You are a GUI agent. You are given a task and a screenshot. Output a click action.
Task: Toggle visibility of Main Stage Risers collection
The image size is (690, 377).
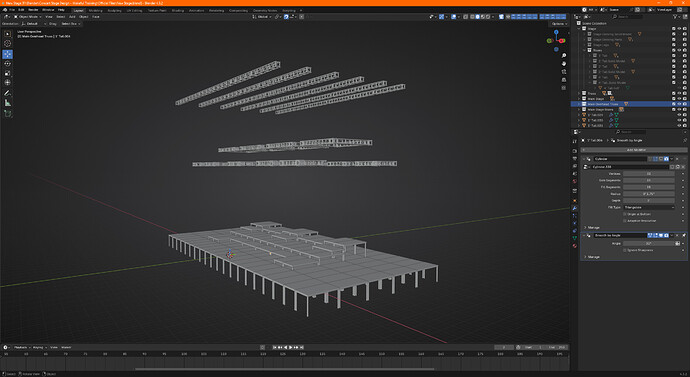pyautogui.click(x=679, y=109)
